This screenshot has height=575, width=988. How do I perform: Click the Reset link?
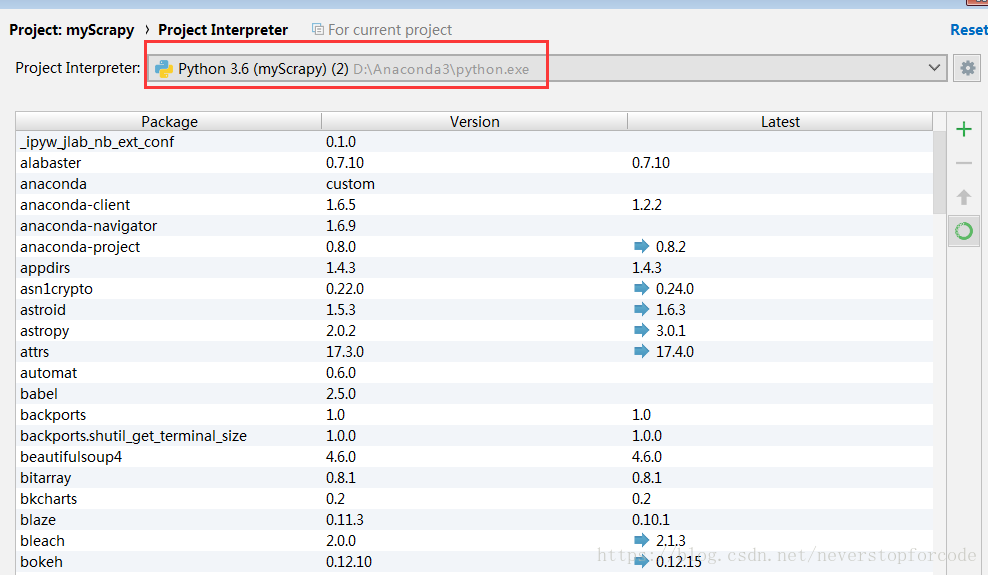[x=968, y=30]
